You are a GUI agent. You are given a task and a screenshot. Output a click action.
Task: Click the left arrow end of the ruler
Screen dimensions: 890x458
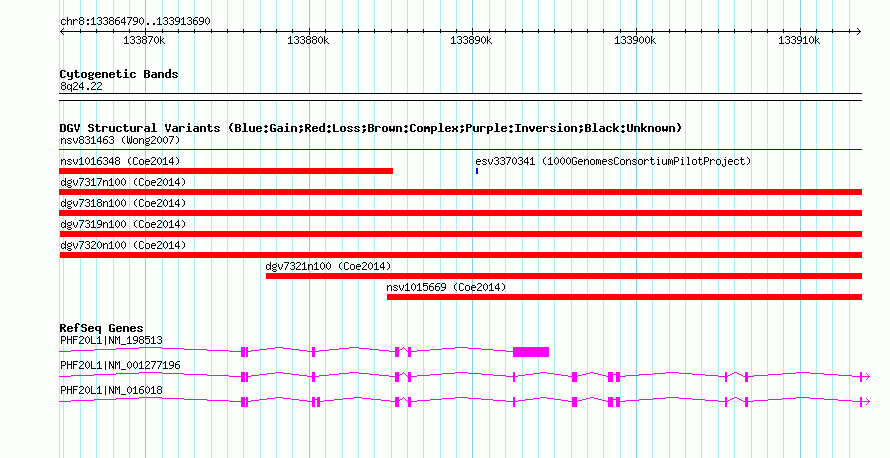point(62,32)
